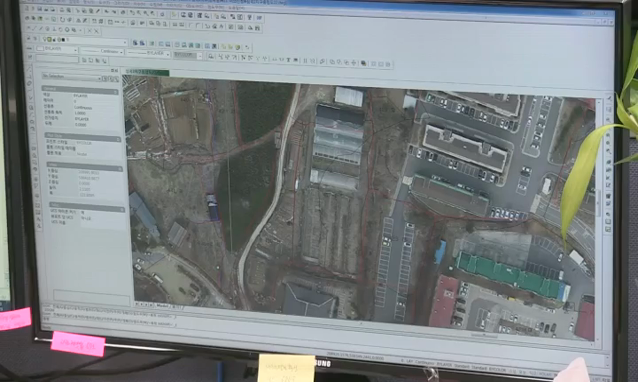Click the Pan hand icon in the toolbar
638x382 pixels.
(123, 12)
